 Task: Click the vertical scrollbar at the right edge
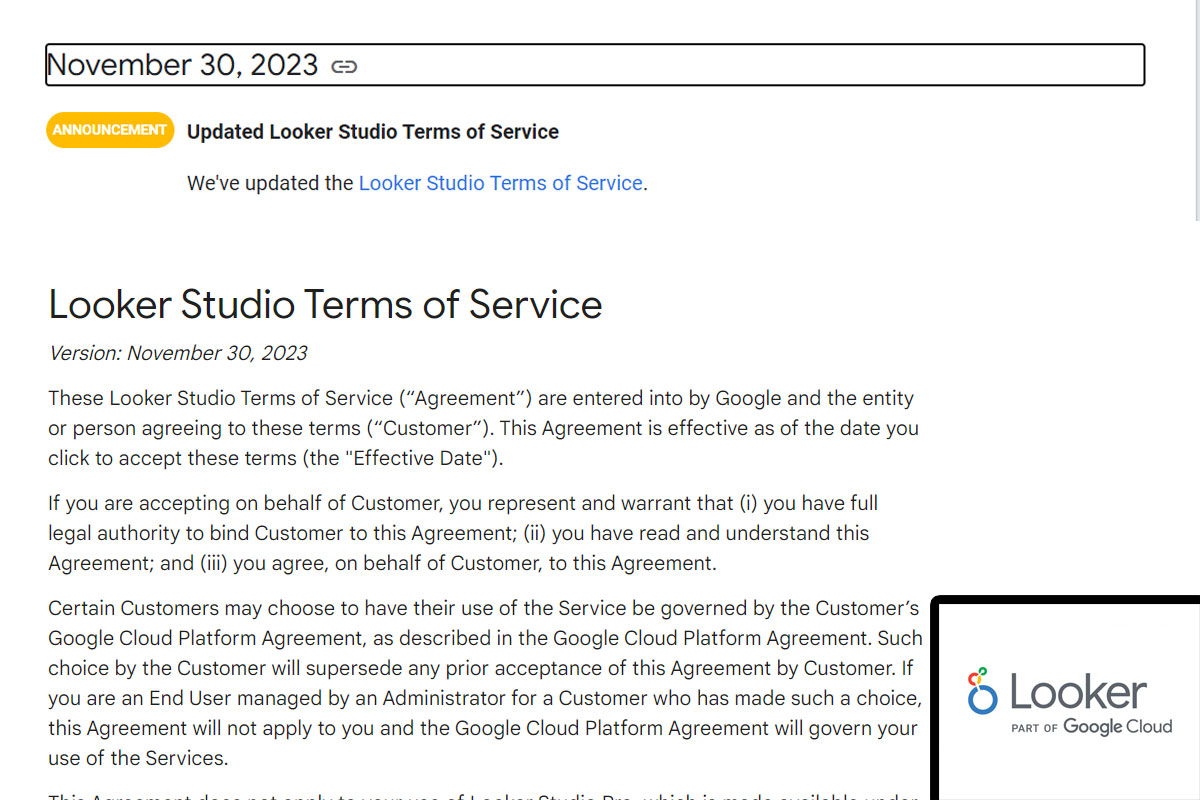point(1197,110)
